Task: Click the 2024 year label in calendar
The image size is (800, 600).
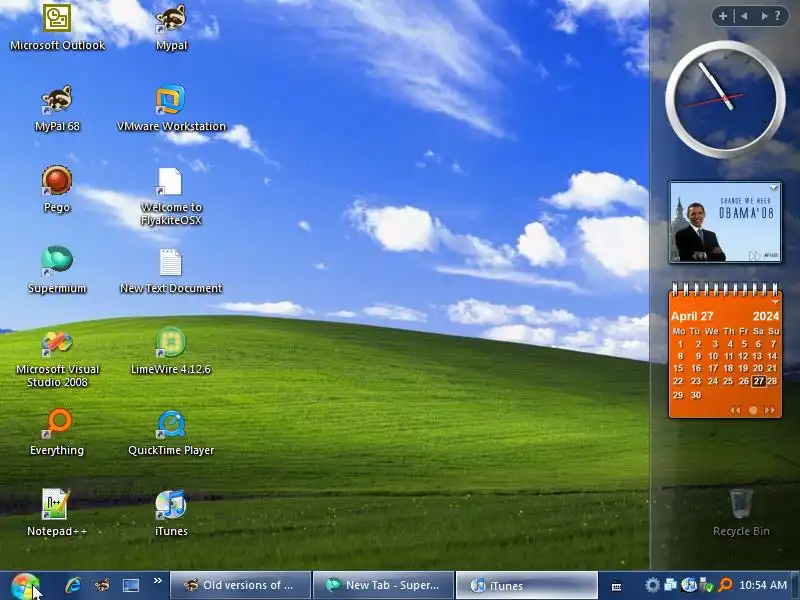Action: tap(766, 316)
